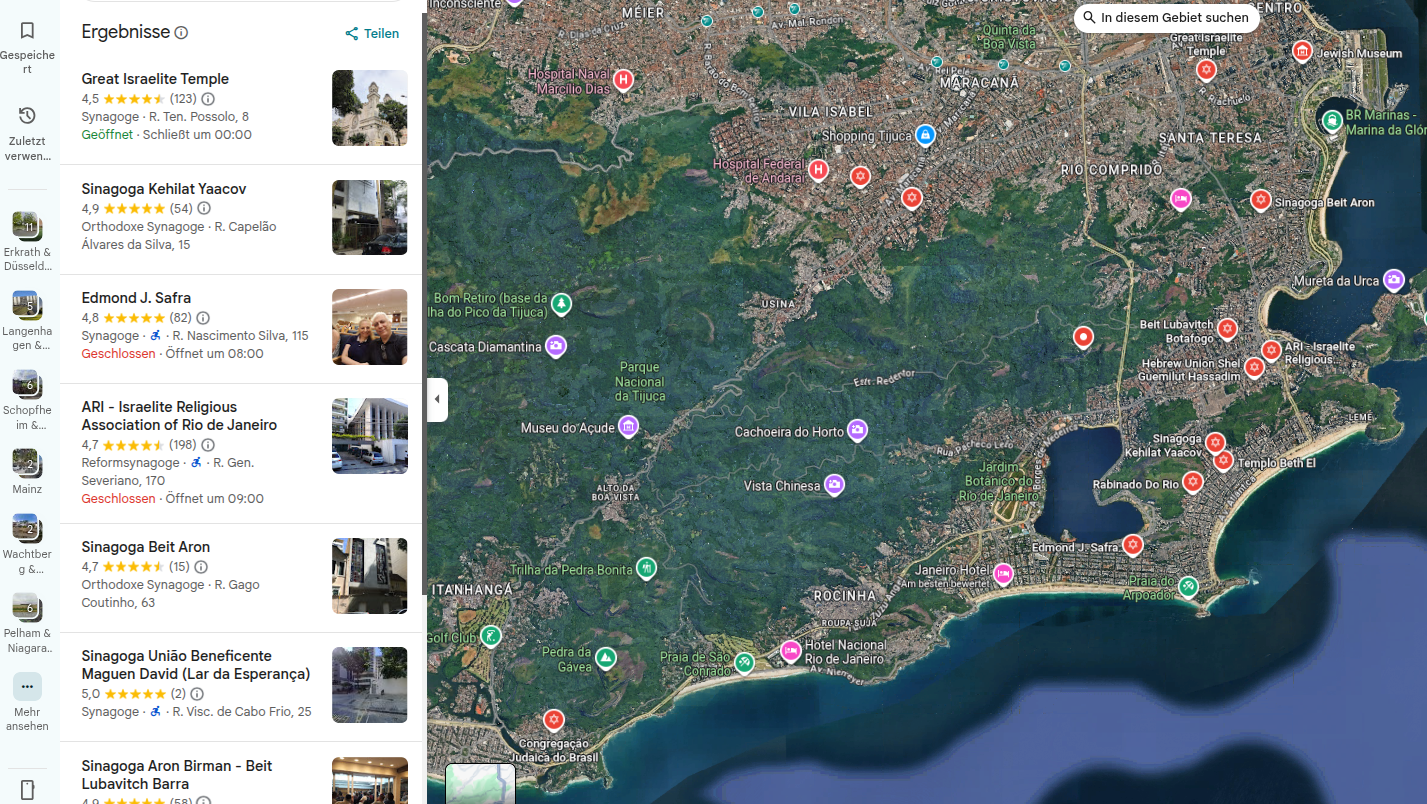Share results with the Teilen button
Screen dimensions: 1427x804
coord(372,34)
